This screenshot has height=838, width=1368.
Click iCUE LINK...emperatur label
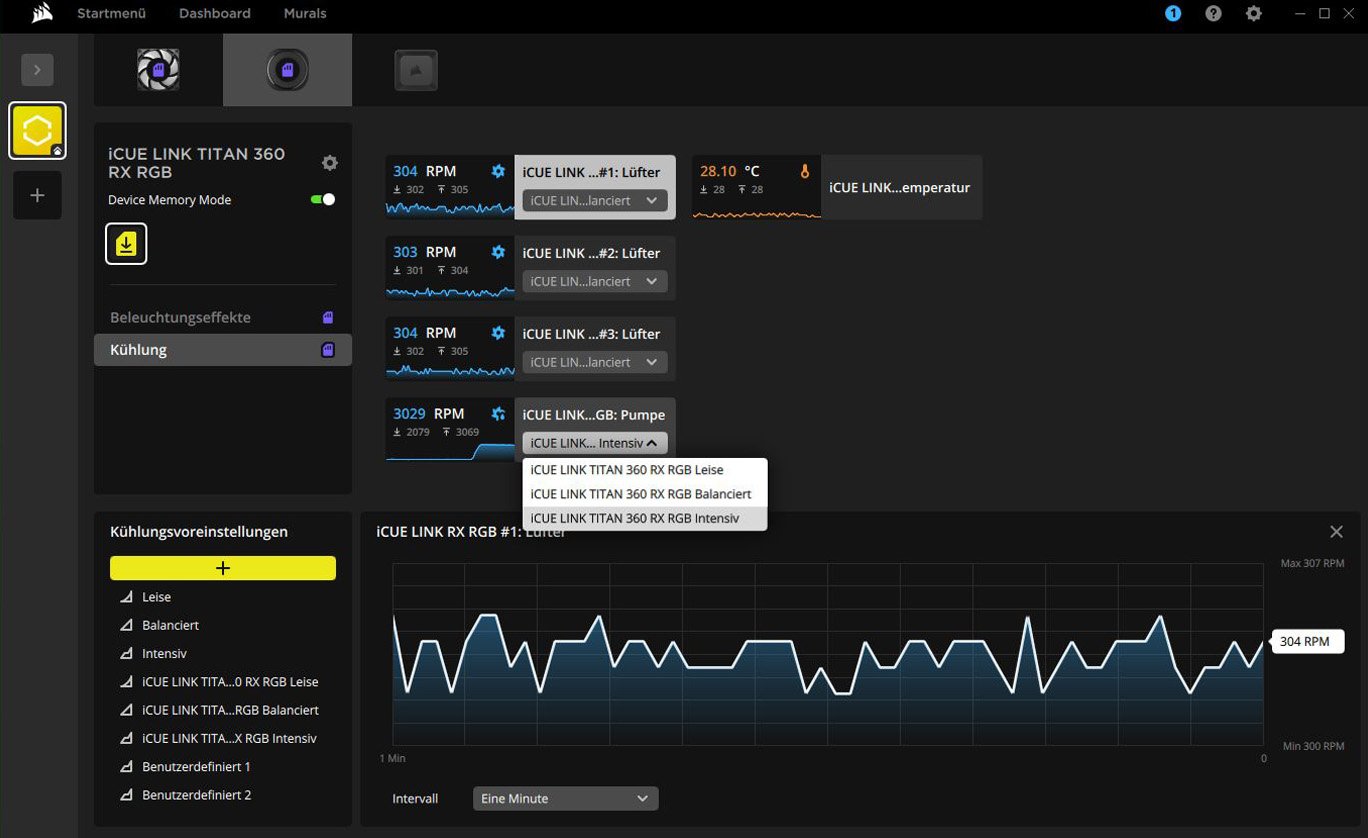(x=899, y=187)
